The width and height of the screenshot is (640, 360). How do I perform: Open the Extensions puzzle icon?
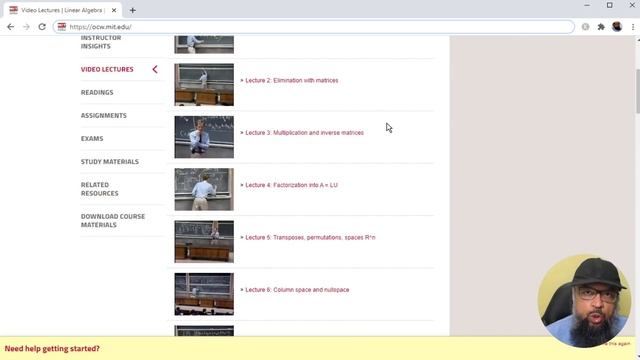(601, 27)
